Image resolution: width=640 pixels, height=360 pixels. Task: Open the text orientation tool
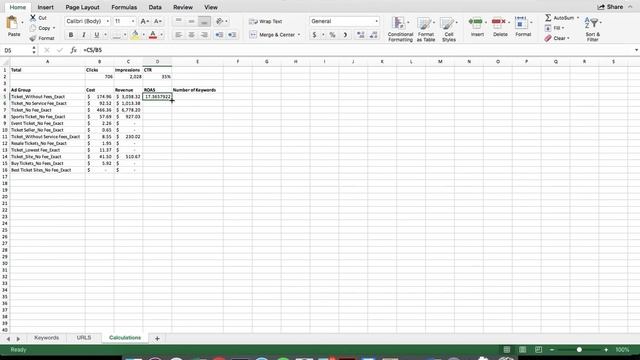click(x=220, y=21)
